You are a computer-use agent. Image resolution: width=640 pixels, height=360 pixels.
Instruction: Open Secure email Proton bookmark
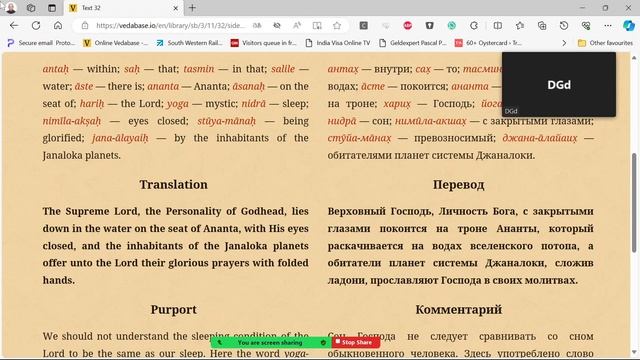pos(41,42)
